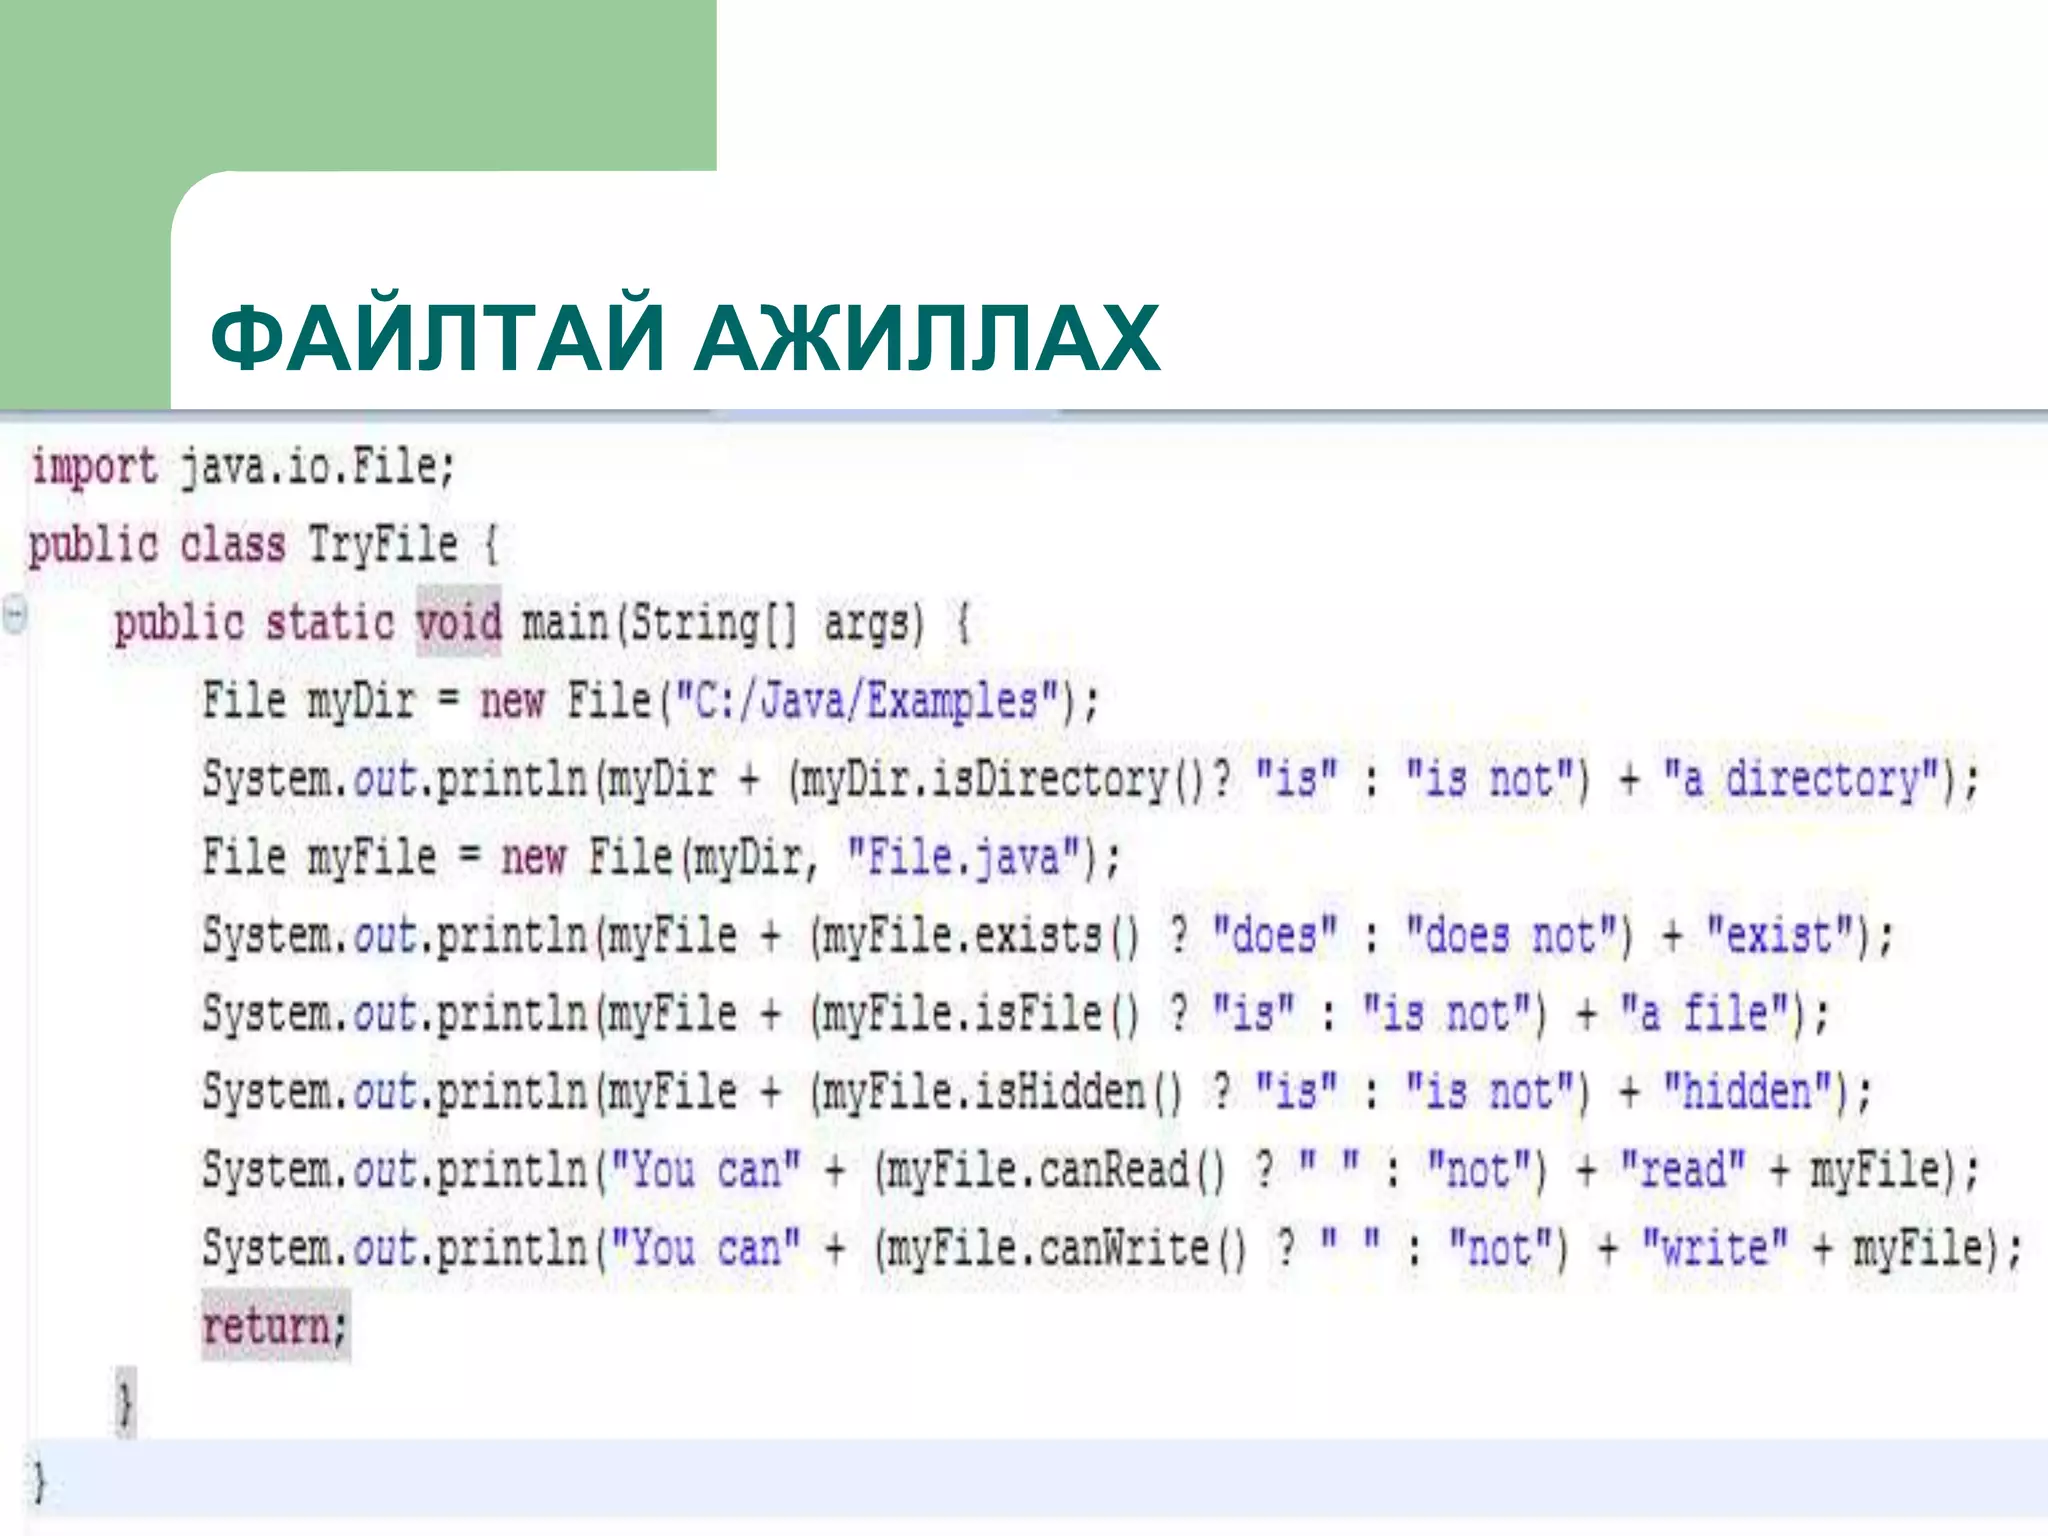Click 'myFile.canWrite()' call
The image size is (2048, 1536).
point(1067,1247)
